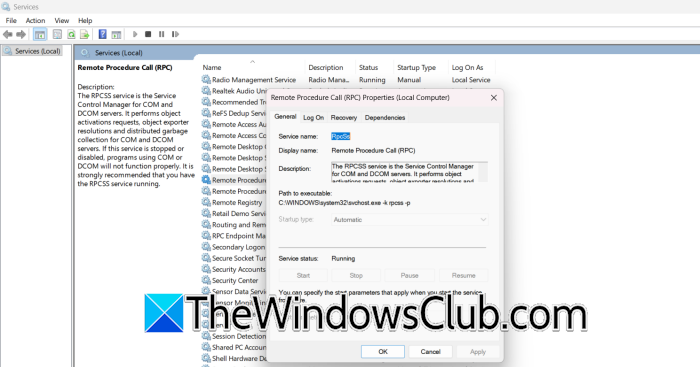This screenshot has height=367, width=700.
Task: Click the Refresh toolbar icon
Action: click(71, 34)
